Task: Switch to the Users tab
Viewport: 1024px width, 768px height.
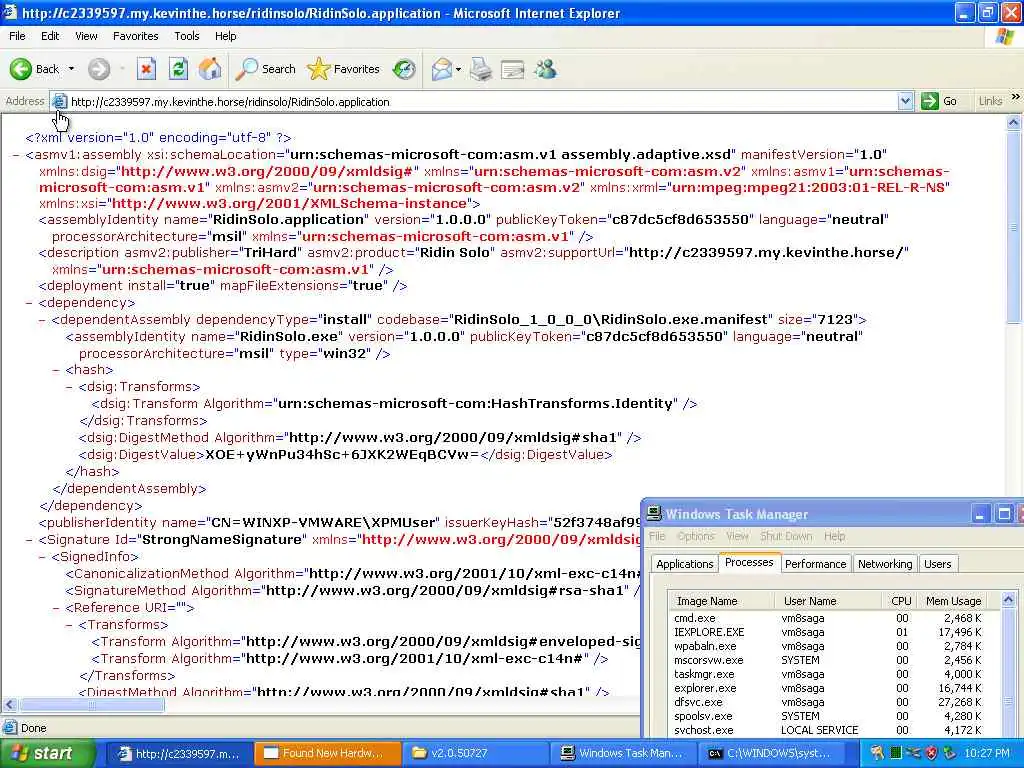Action: coord(937,564)
